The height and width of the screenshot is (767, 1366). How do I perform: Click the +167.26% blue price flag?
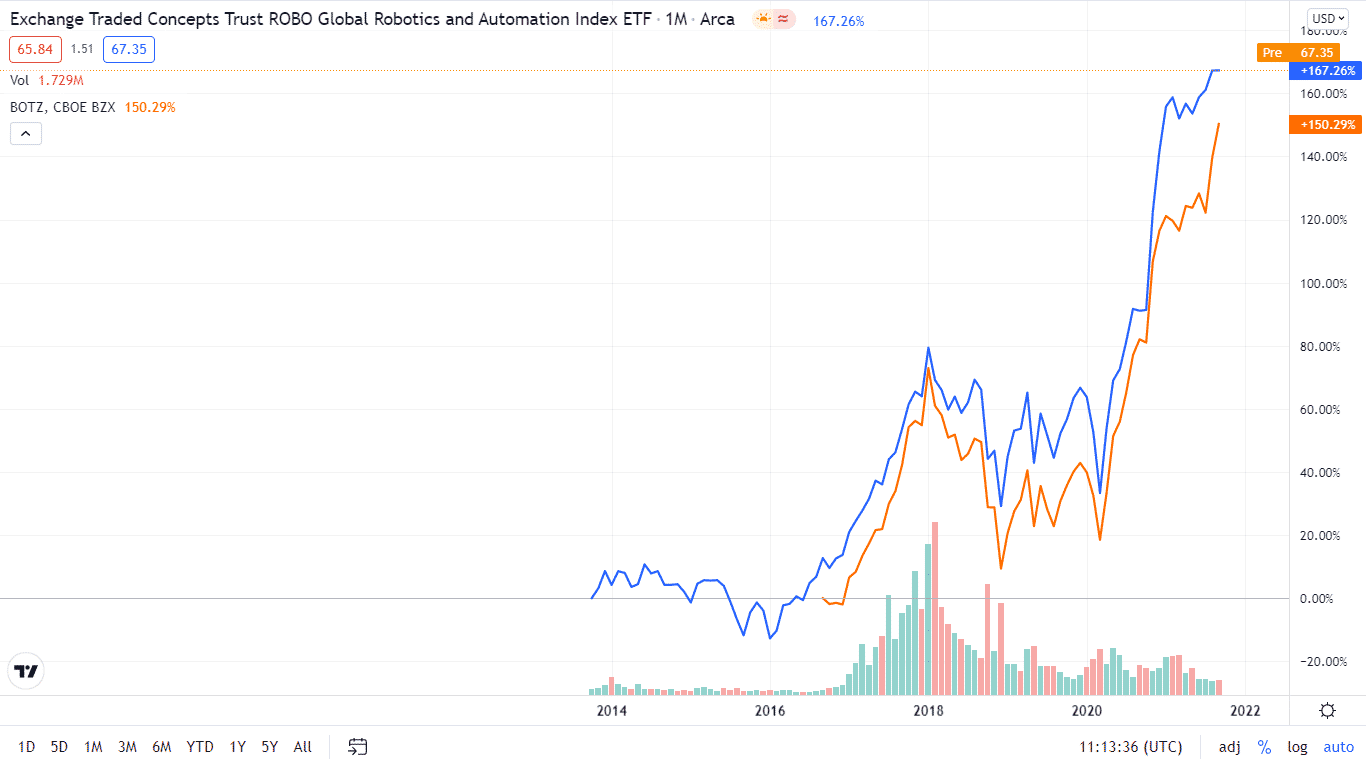coord(1325,71)
